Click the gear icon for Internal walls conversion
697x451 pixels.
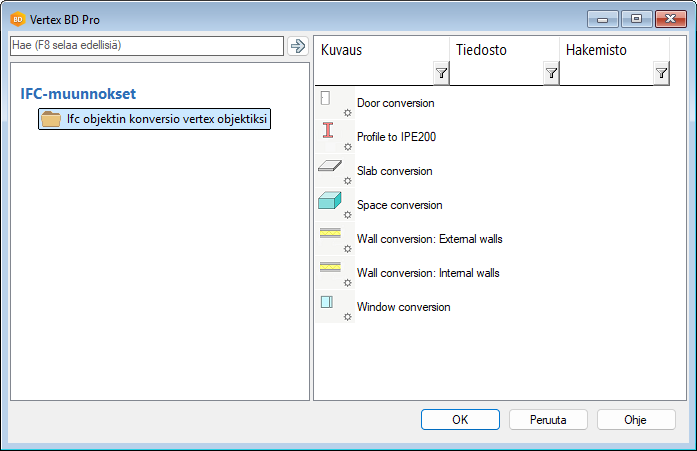(x=348, y=283)
